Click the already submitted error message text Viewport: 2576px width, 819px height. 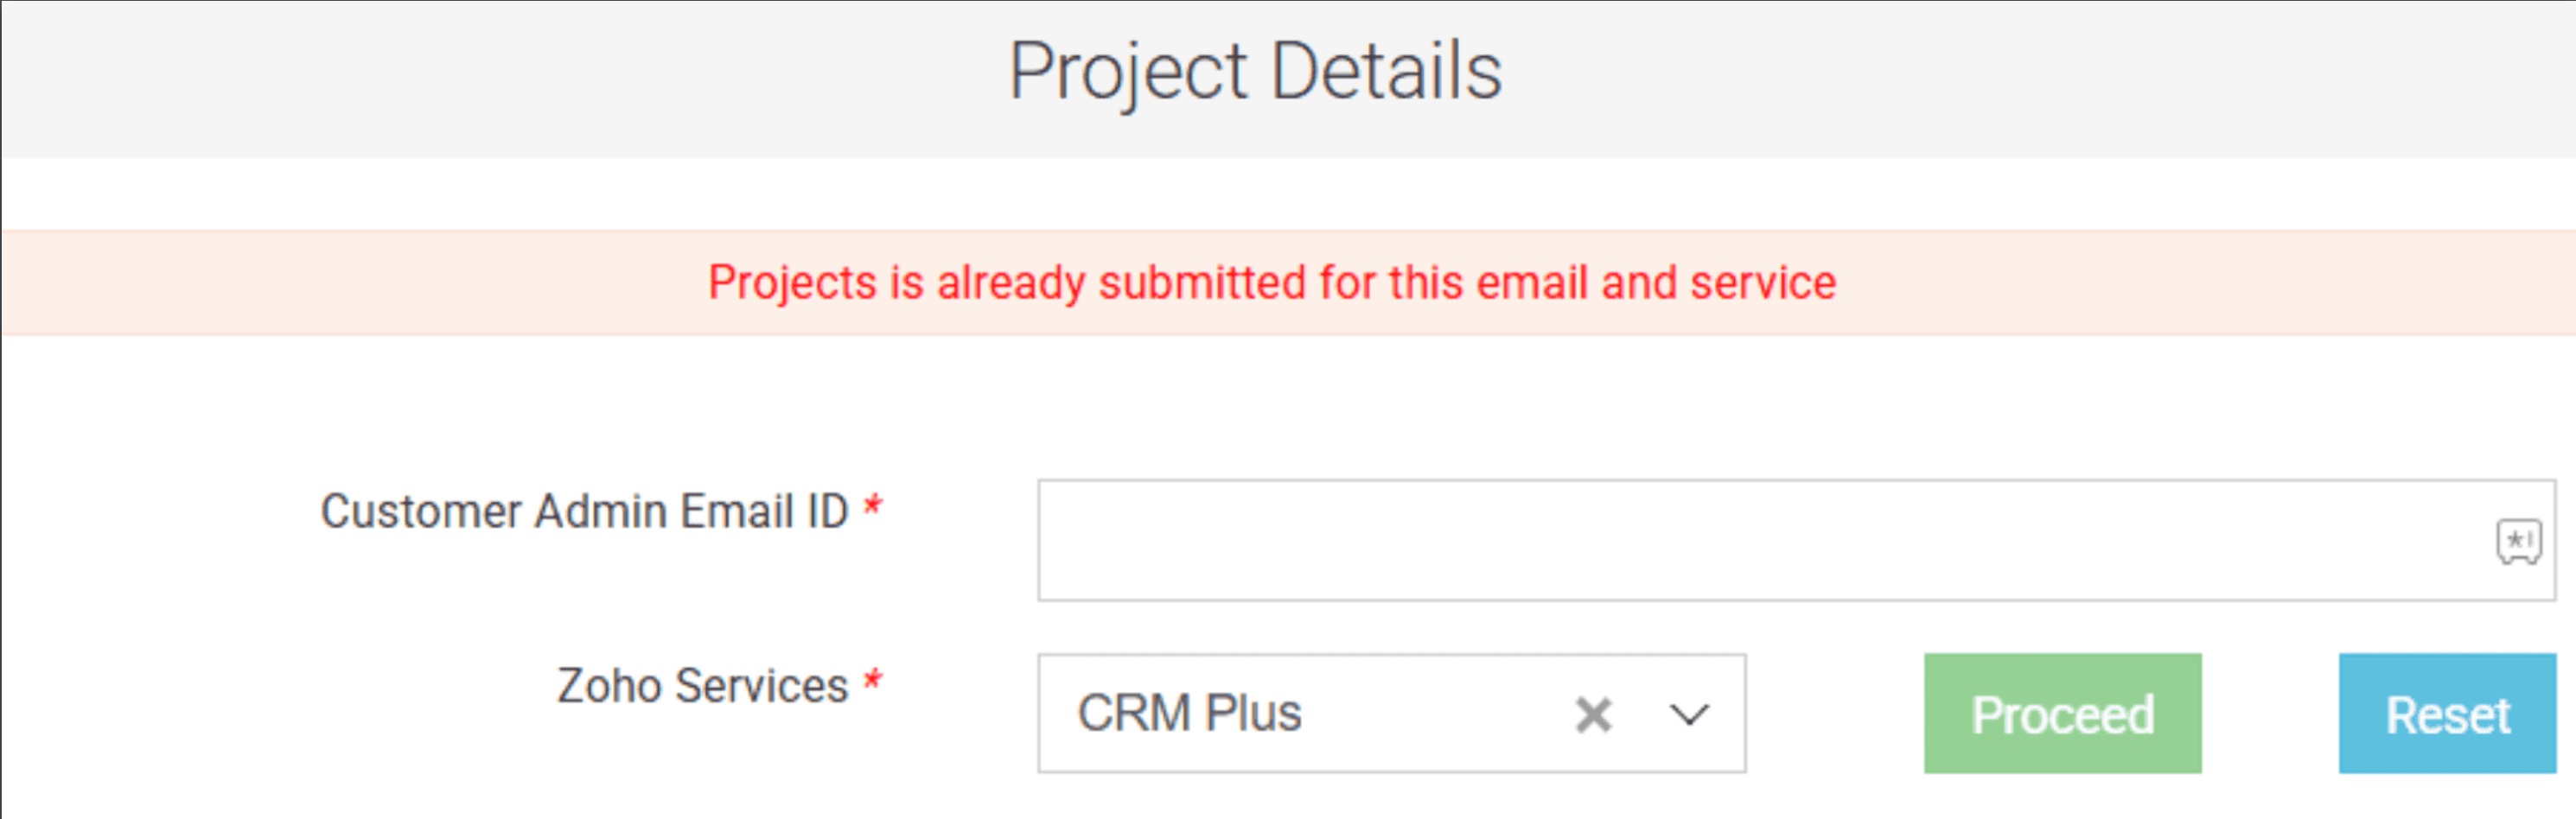click(1272, 283)
